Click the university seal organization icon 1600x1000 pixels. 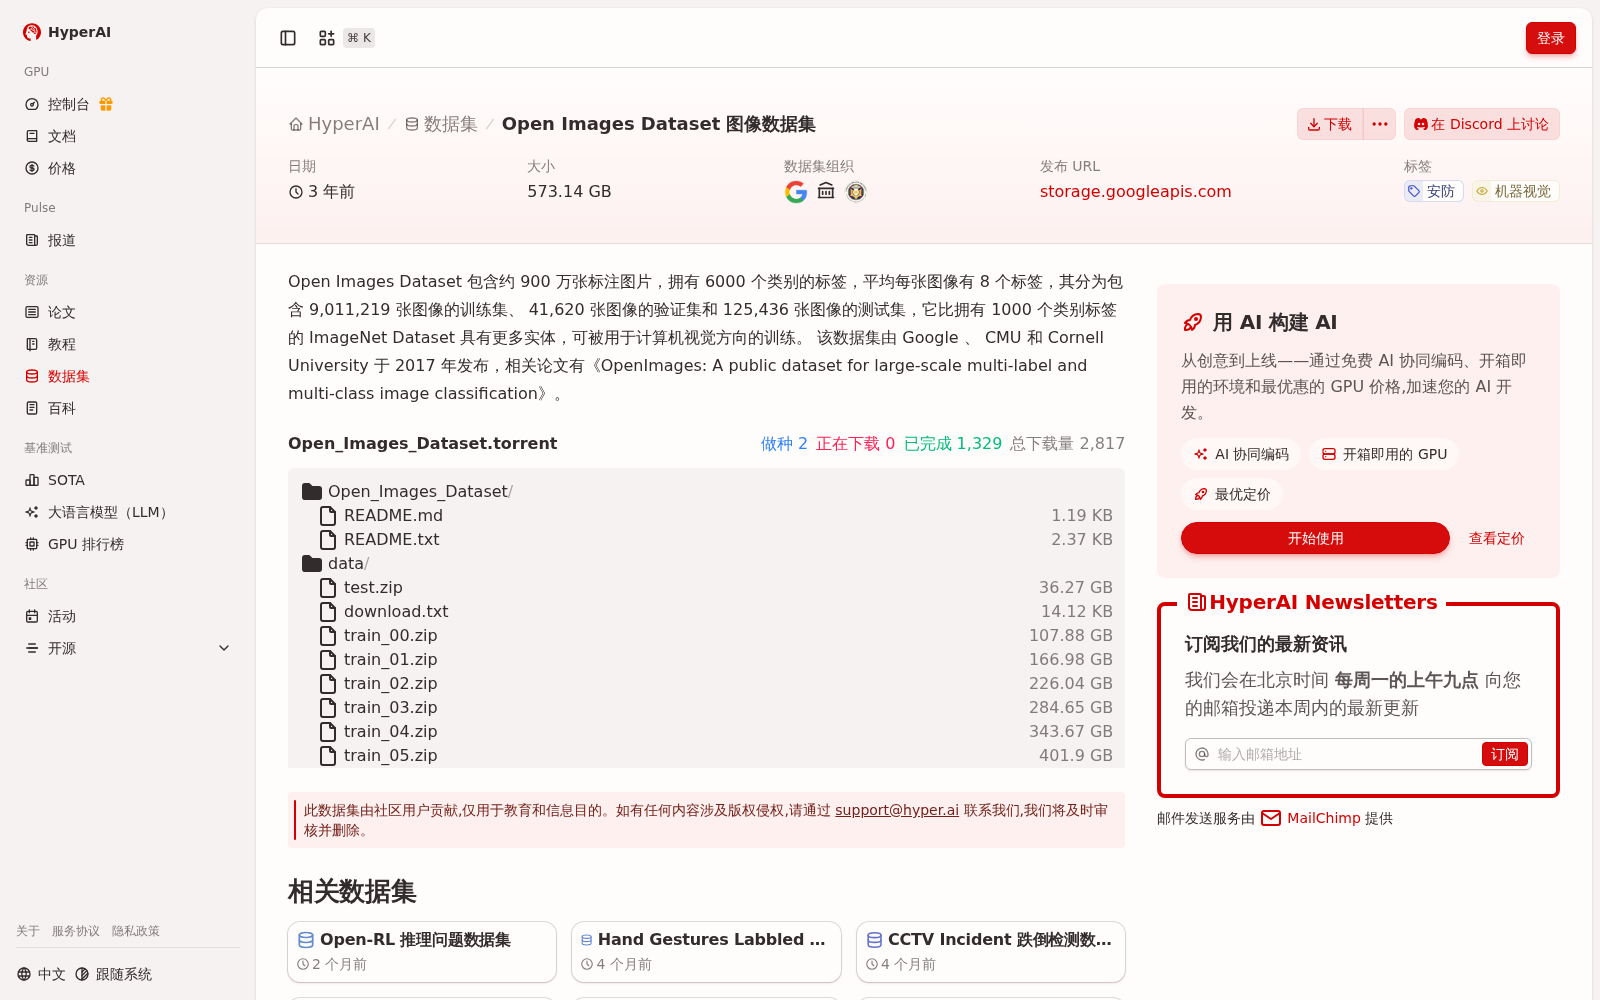pos(856,191)
